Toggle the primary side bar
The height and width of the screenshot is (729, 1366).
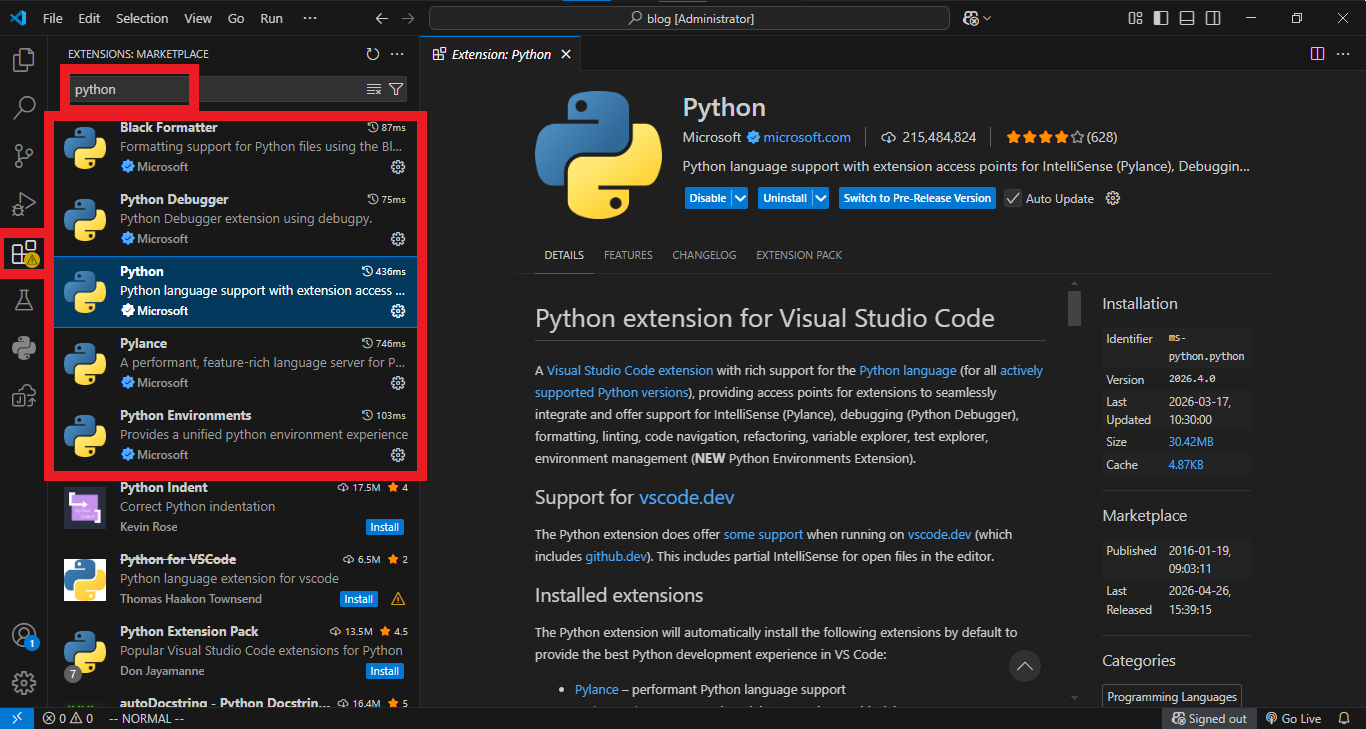tap(1161, 18)
